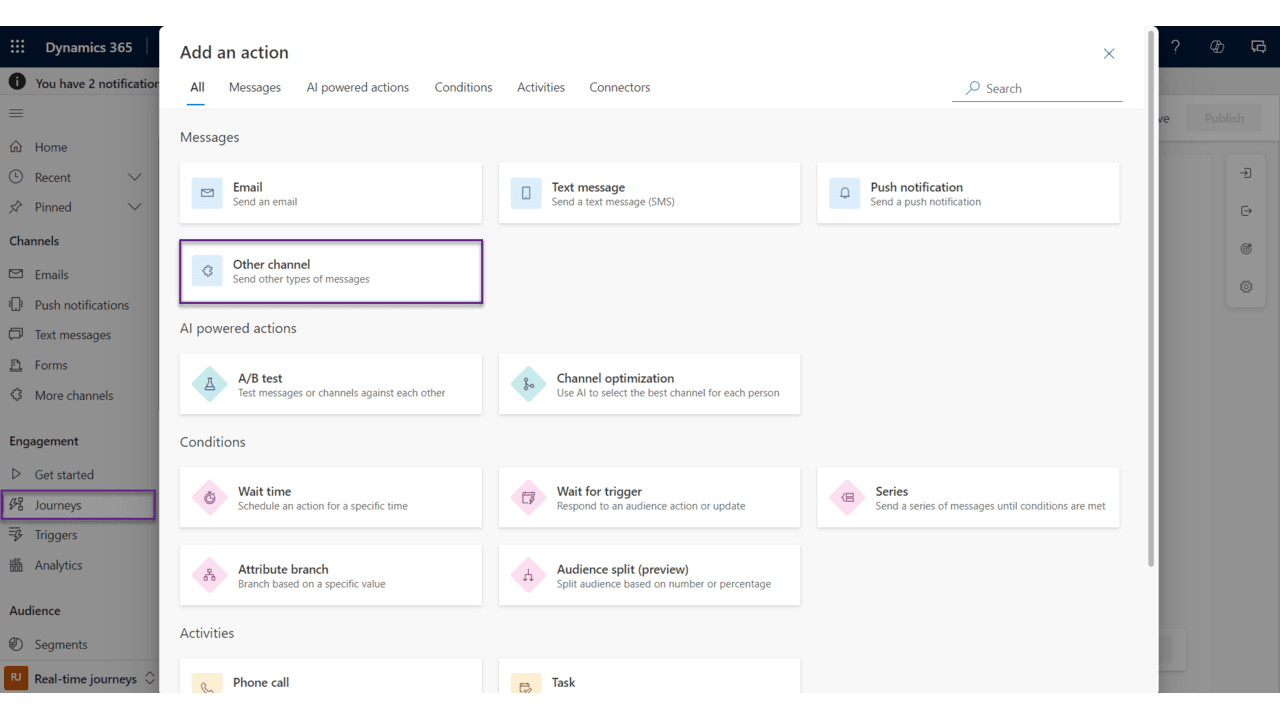
Task: Open Push notifications under Channels
Action: (80, 305)
